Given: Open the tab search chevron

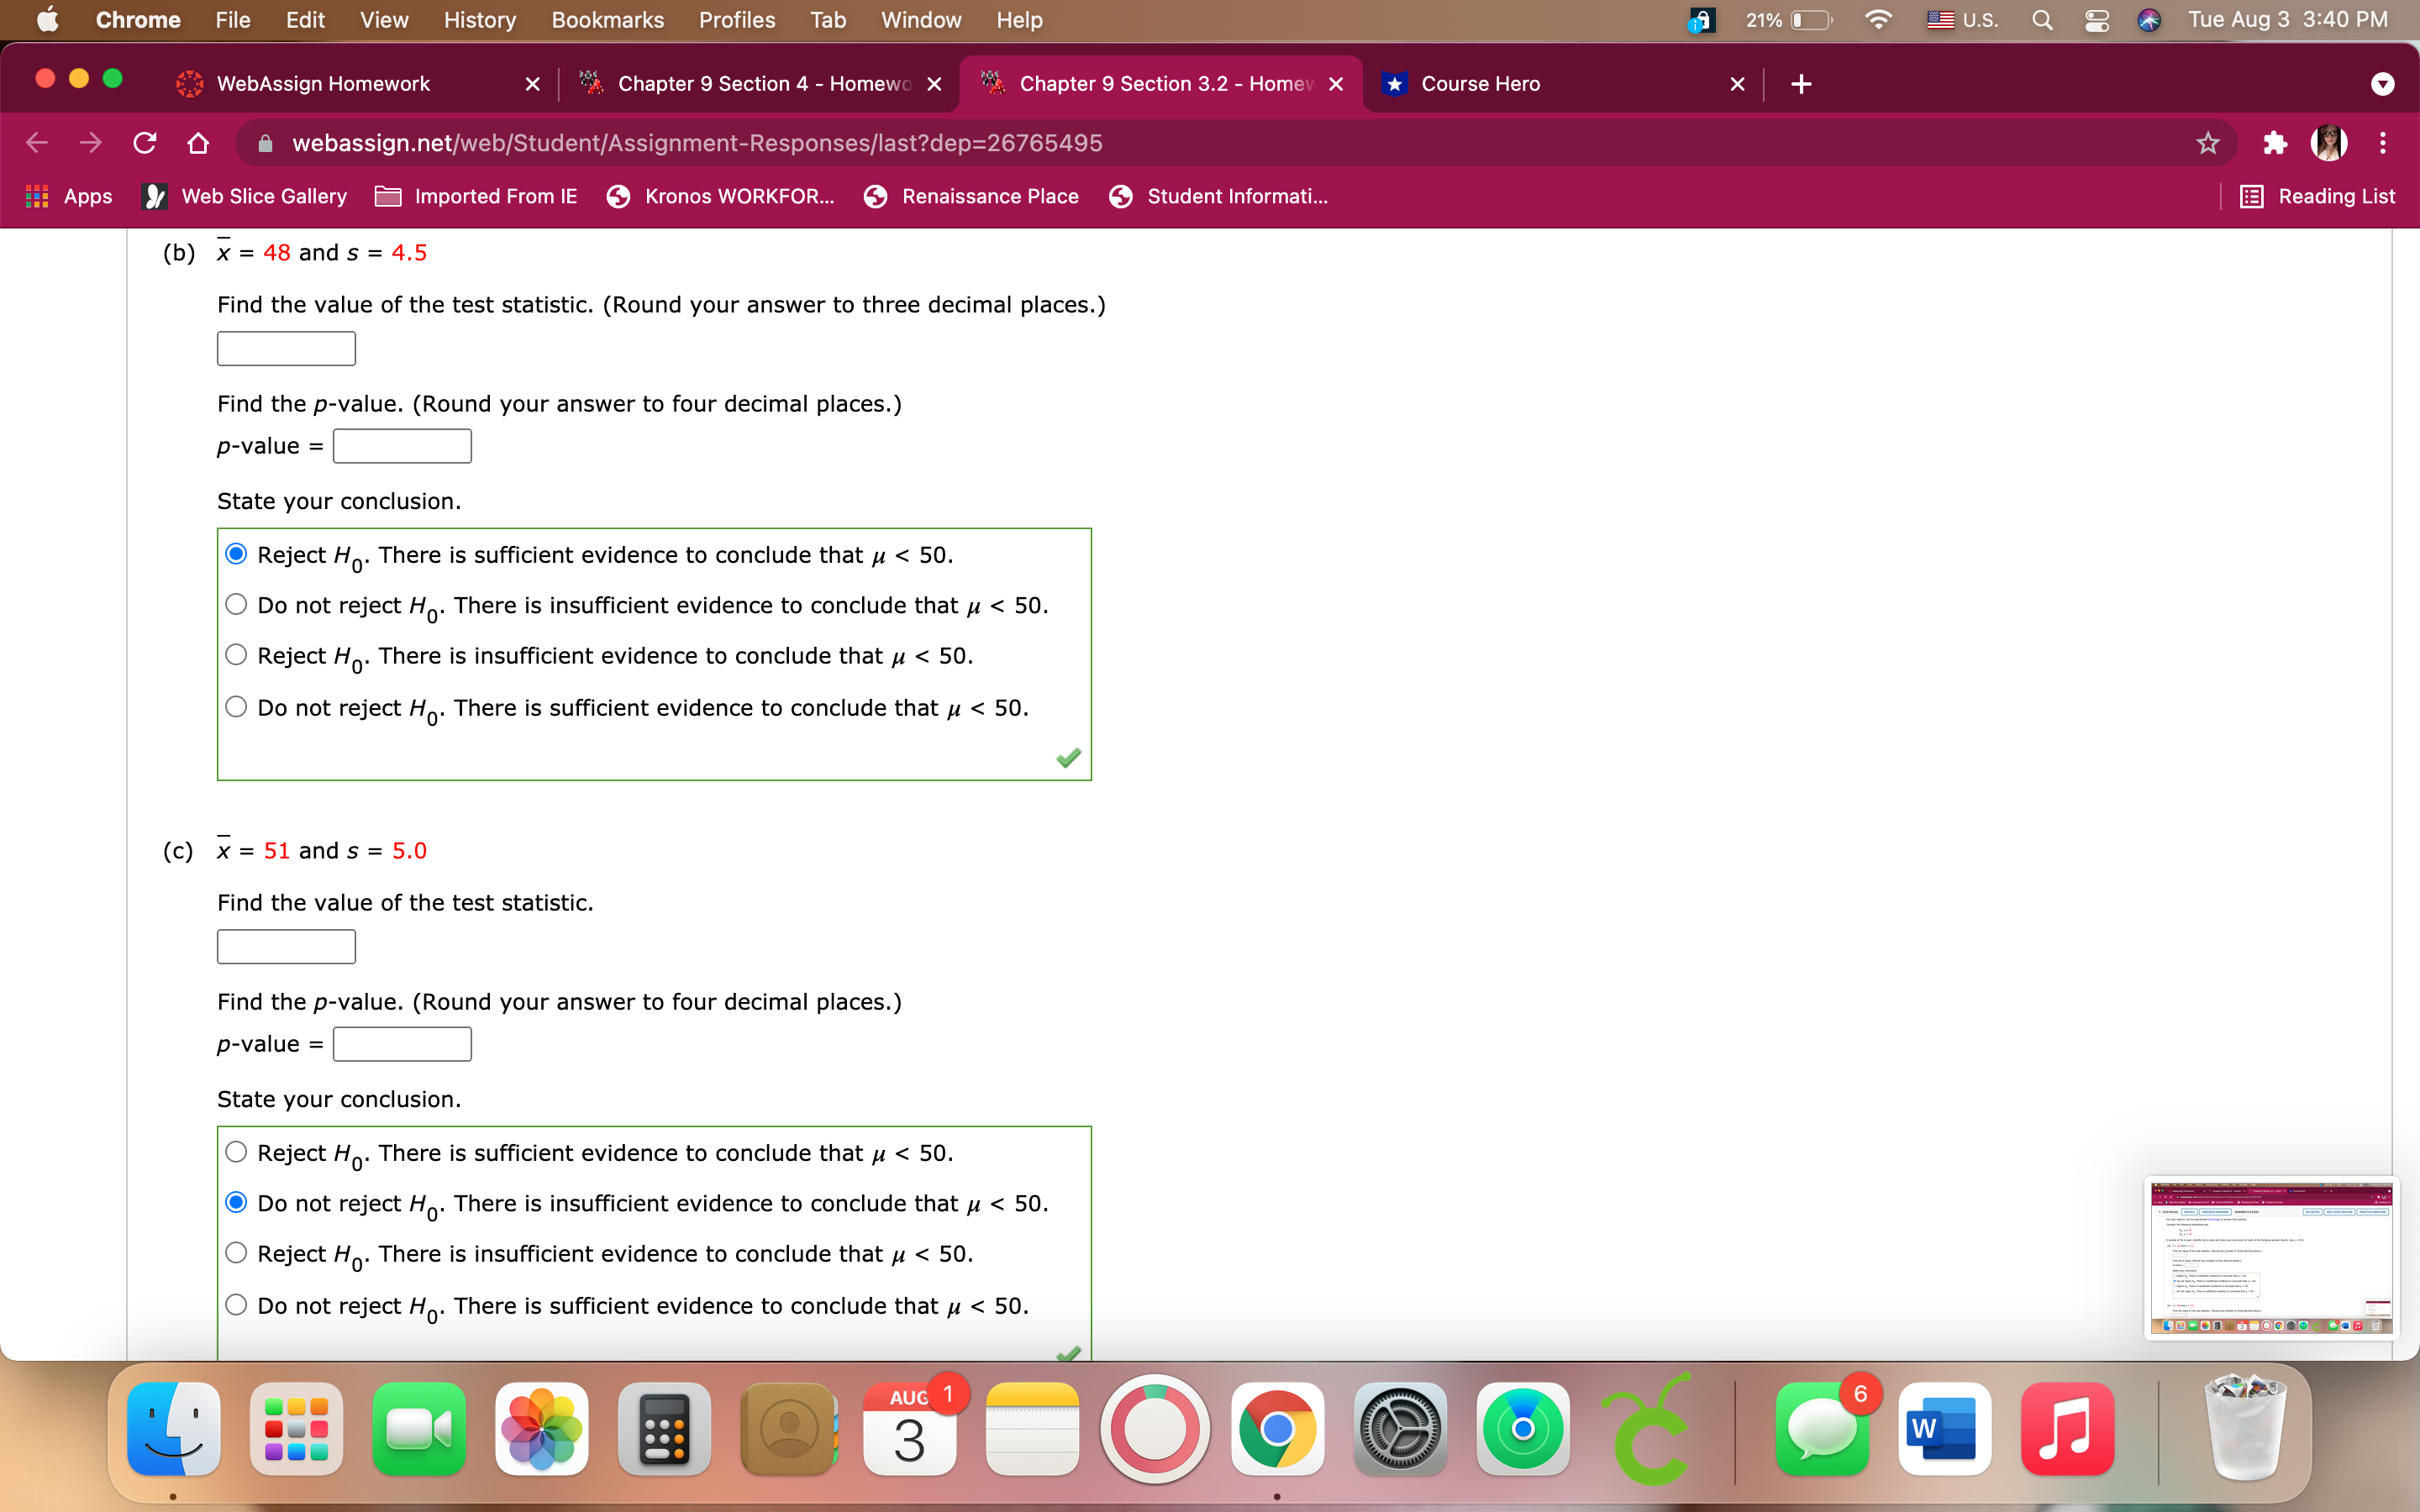Looking at the screenshot, I should (x=2383, y=83).
